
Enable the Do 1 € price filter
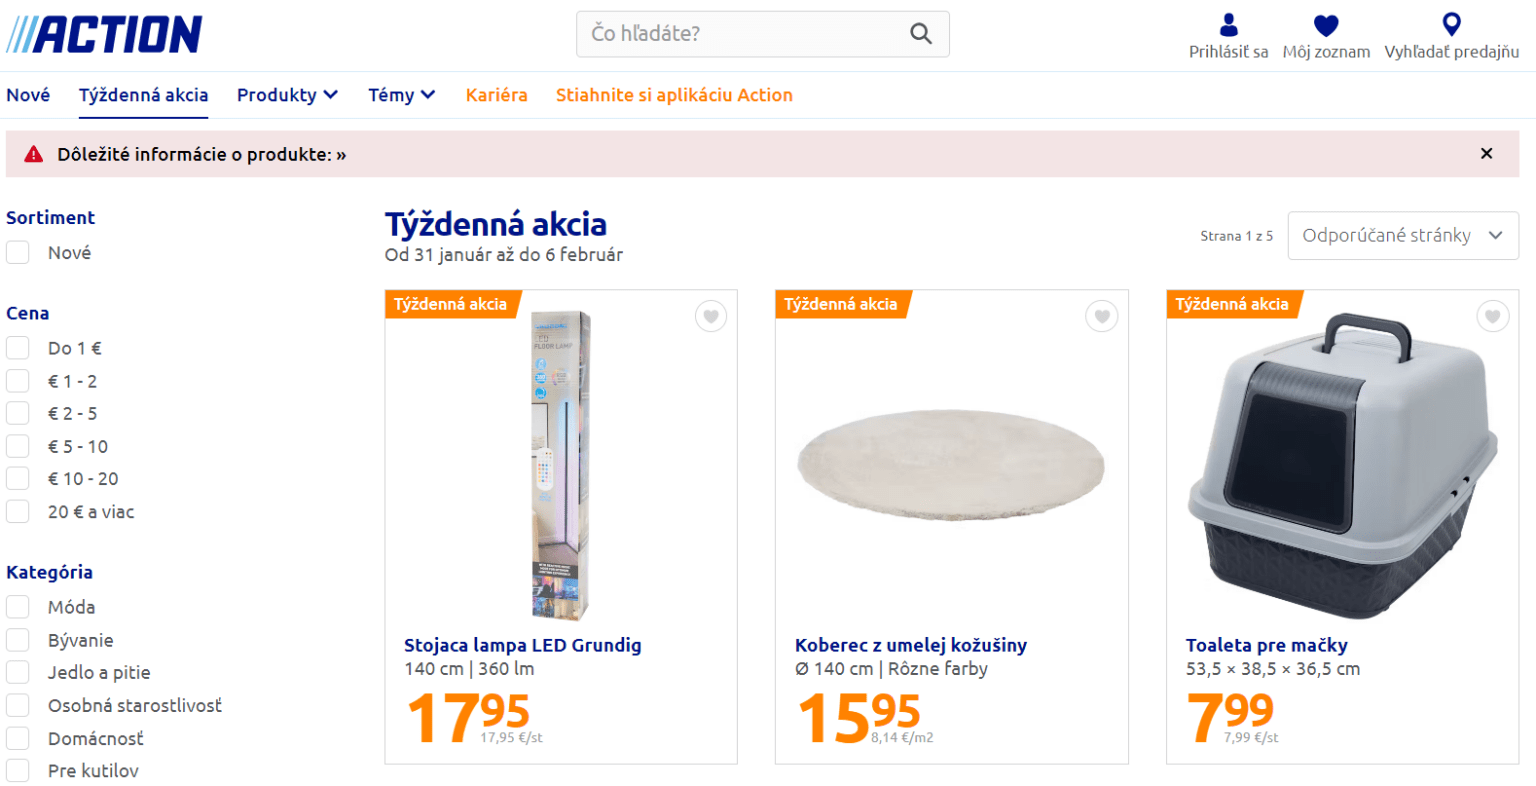(x=17, y=347)
